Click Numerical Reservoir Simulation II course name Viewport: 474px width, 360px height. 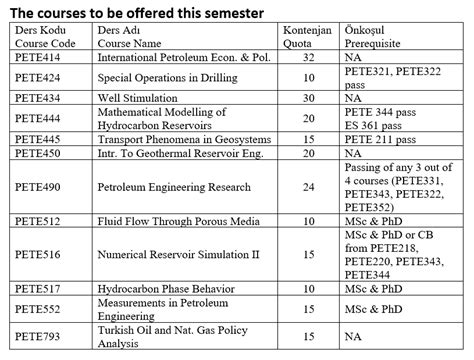pyautogui.click(x=178, y=255)
